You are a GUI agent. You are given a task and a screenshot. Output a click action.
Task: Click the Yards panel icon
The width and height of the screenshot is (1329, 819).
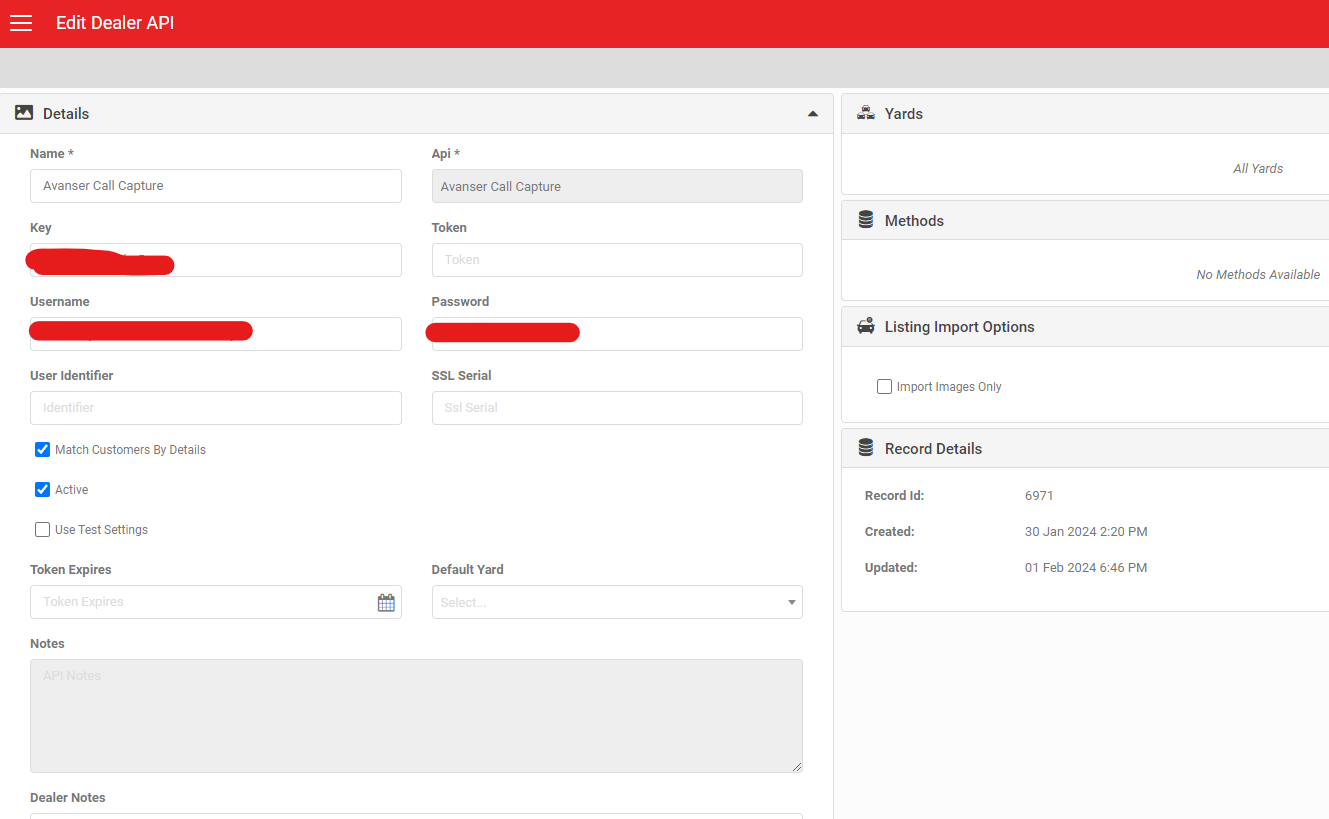866,113
